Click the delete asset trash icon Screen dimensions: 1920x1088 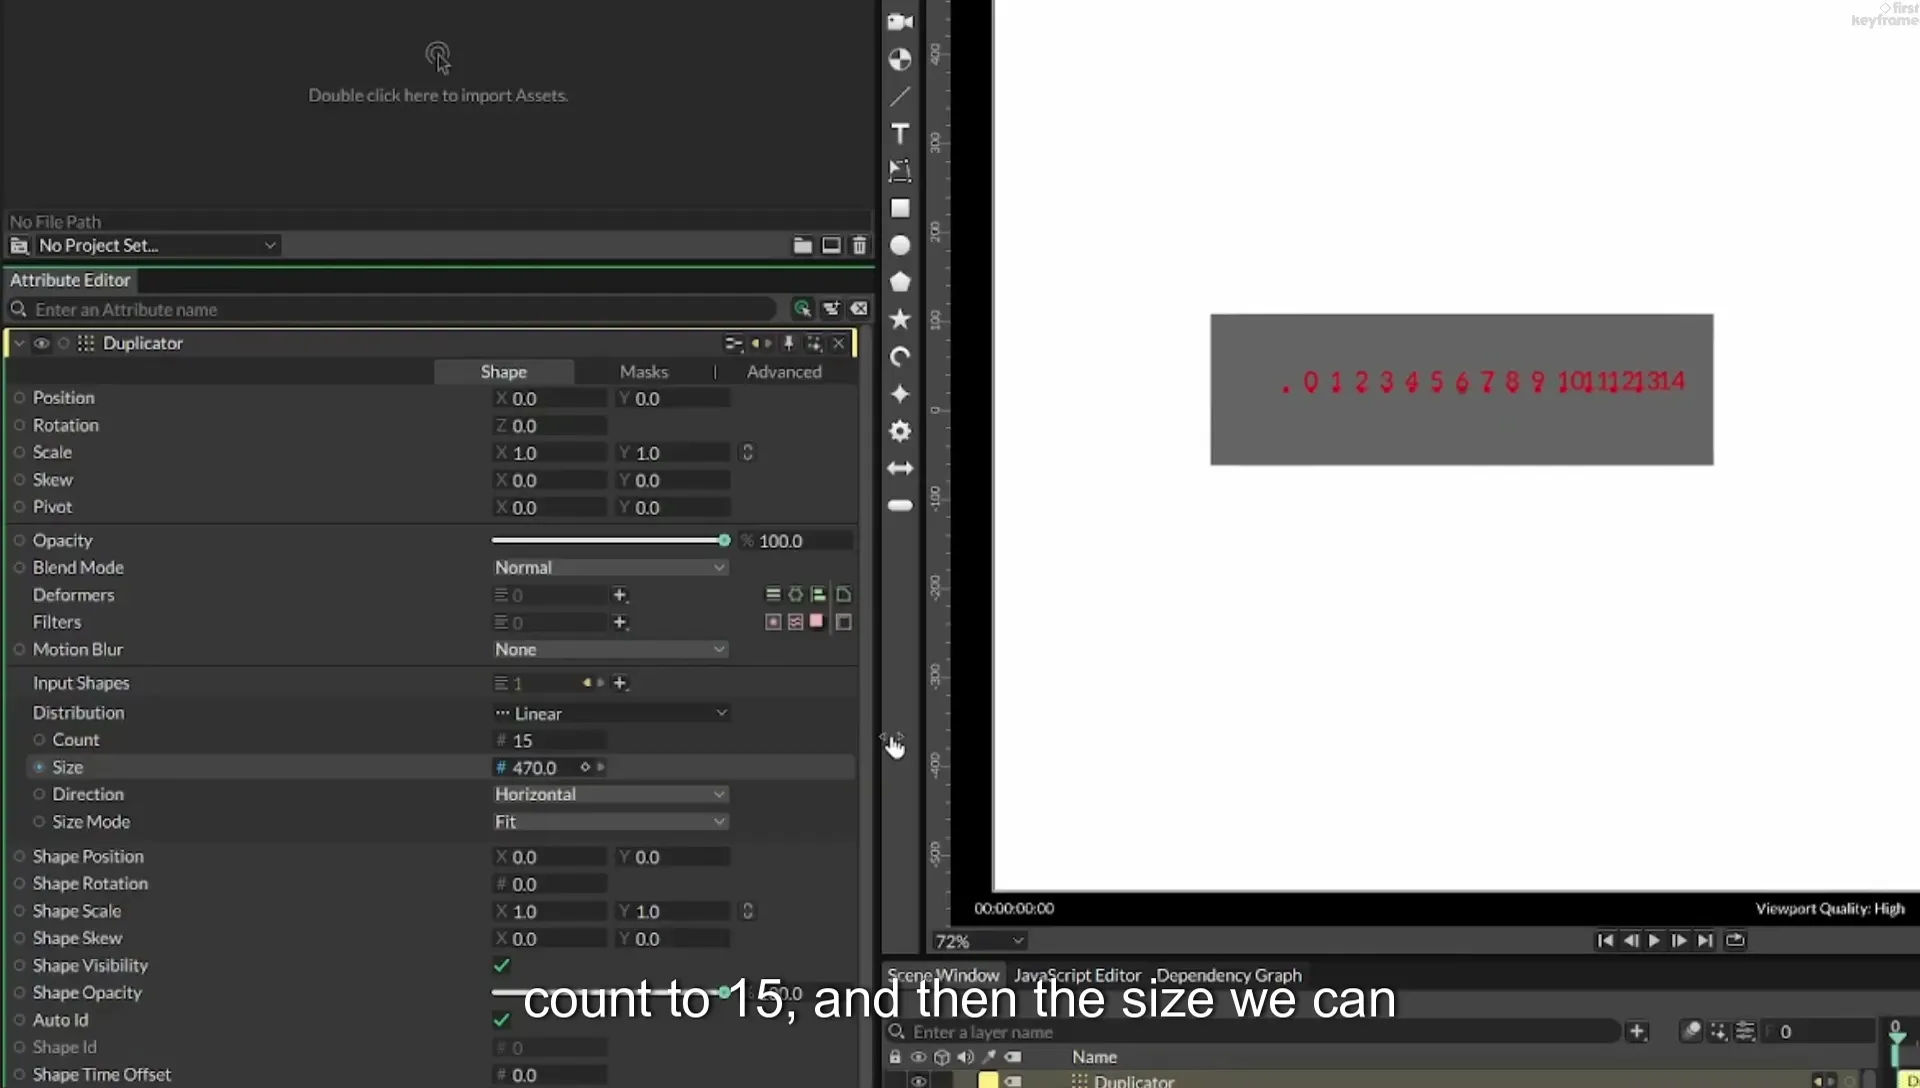pyautogui.click(x=859, y=245)
